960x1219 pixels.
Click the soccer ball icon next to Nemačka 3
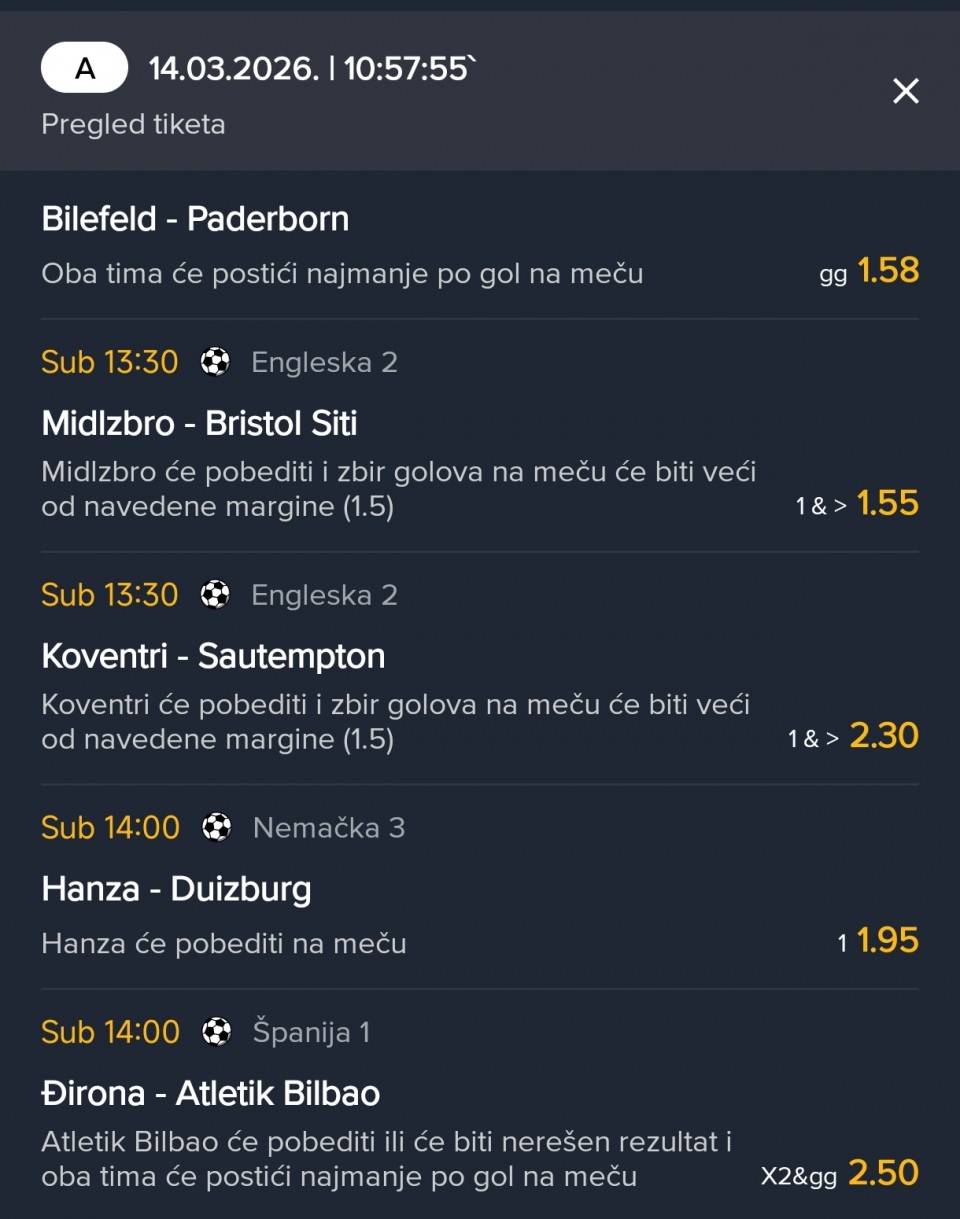tap(216, 828)
